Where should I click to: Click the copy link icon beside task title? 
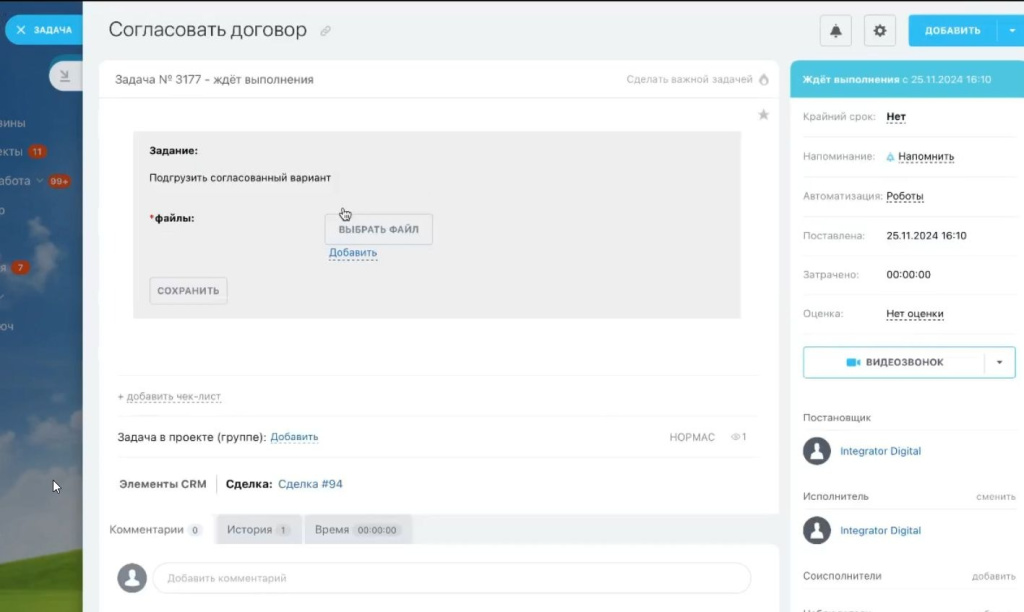coord(325,32)
